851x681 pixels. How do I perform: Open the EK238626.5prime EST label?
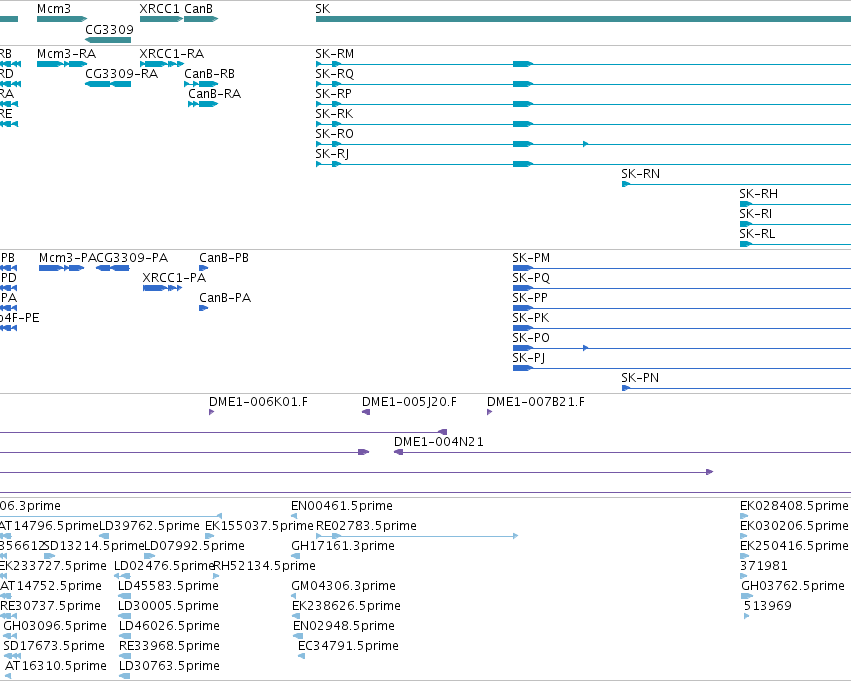(x=346, y=607)
